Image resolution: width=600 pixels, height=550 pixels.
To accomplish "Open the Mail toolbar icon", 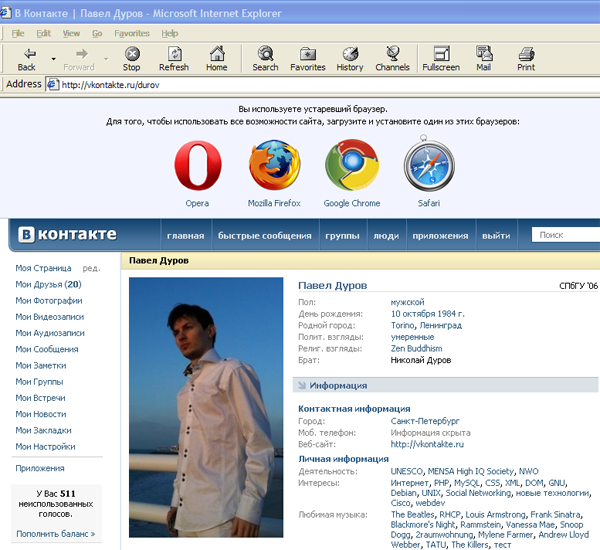I will click(484, 54).
